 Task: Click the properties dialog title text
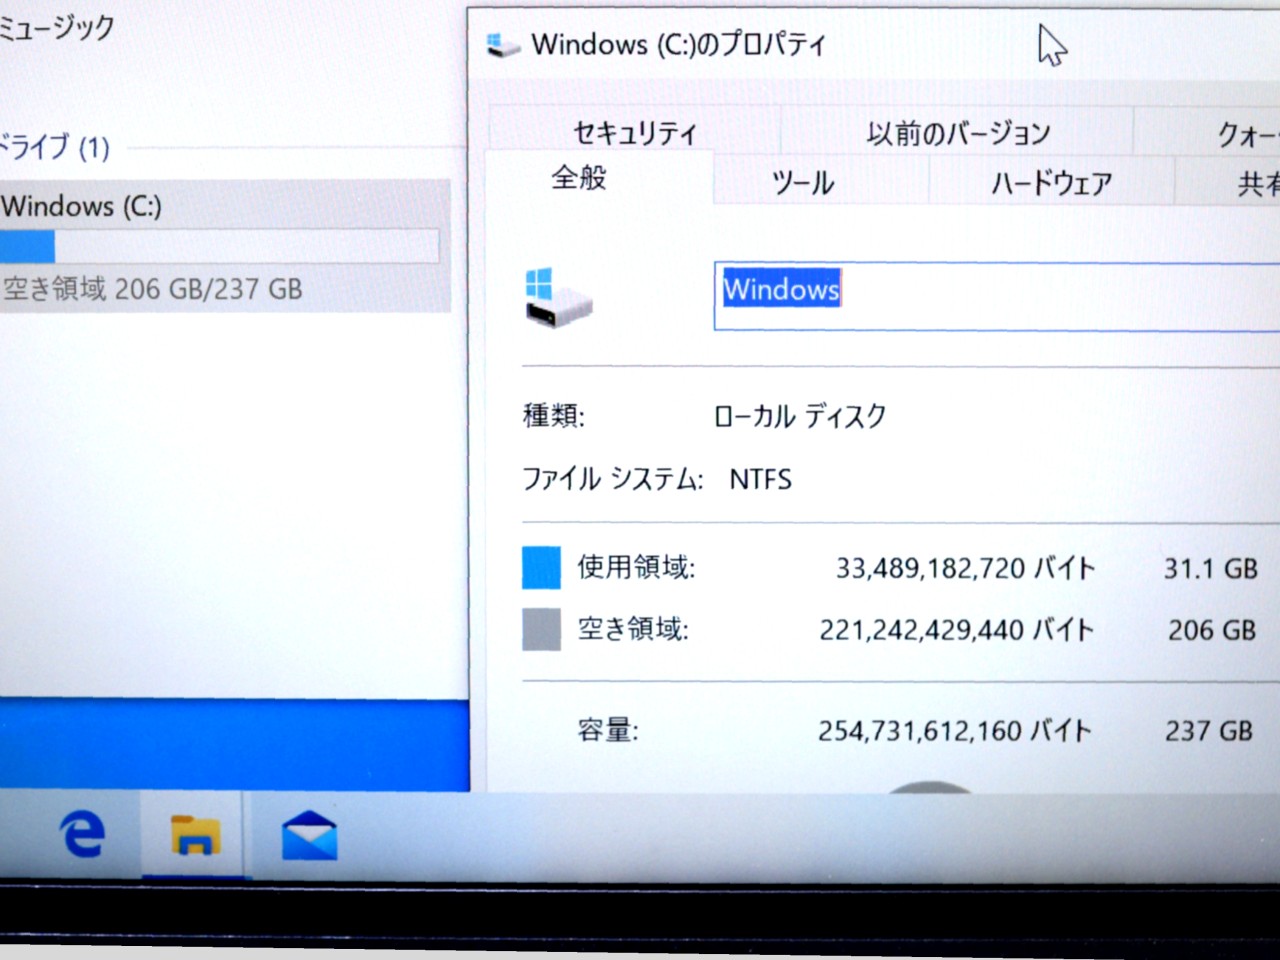click(678, 45)
